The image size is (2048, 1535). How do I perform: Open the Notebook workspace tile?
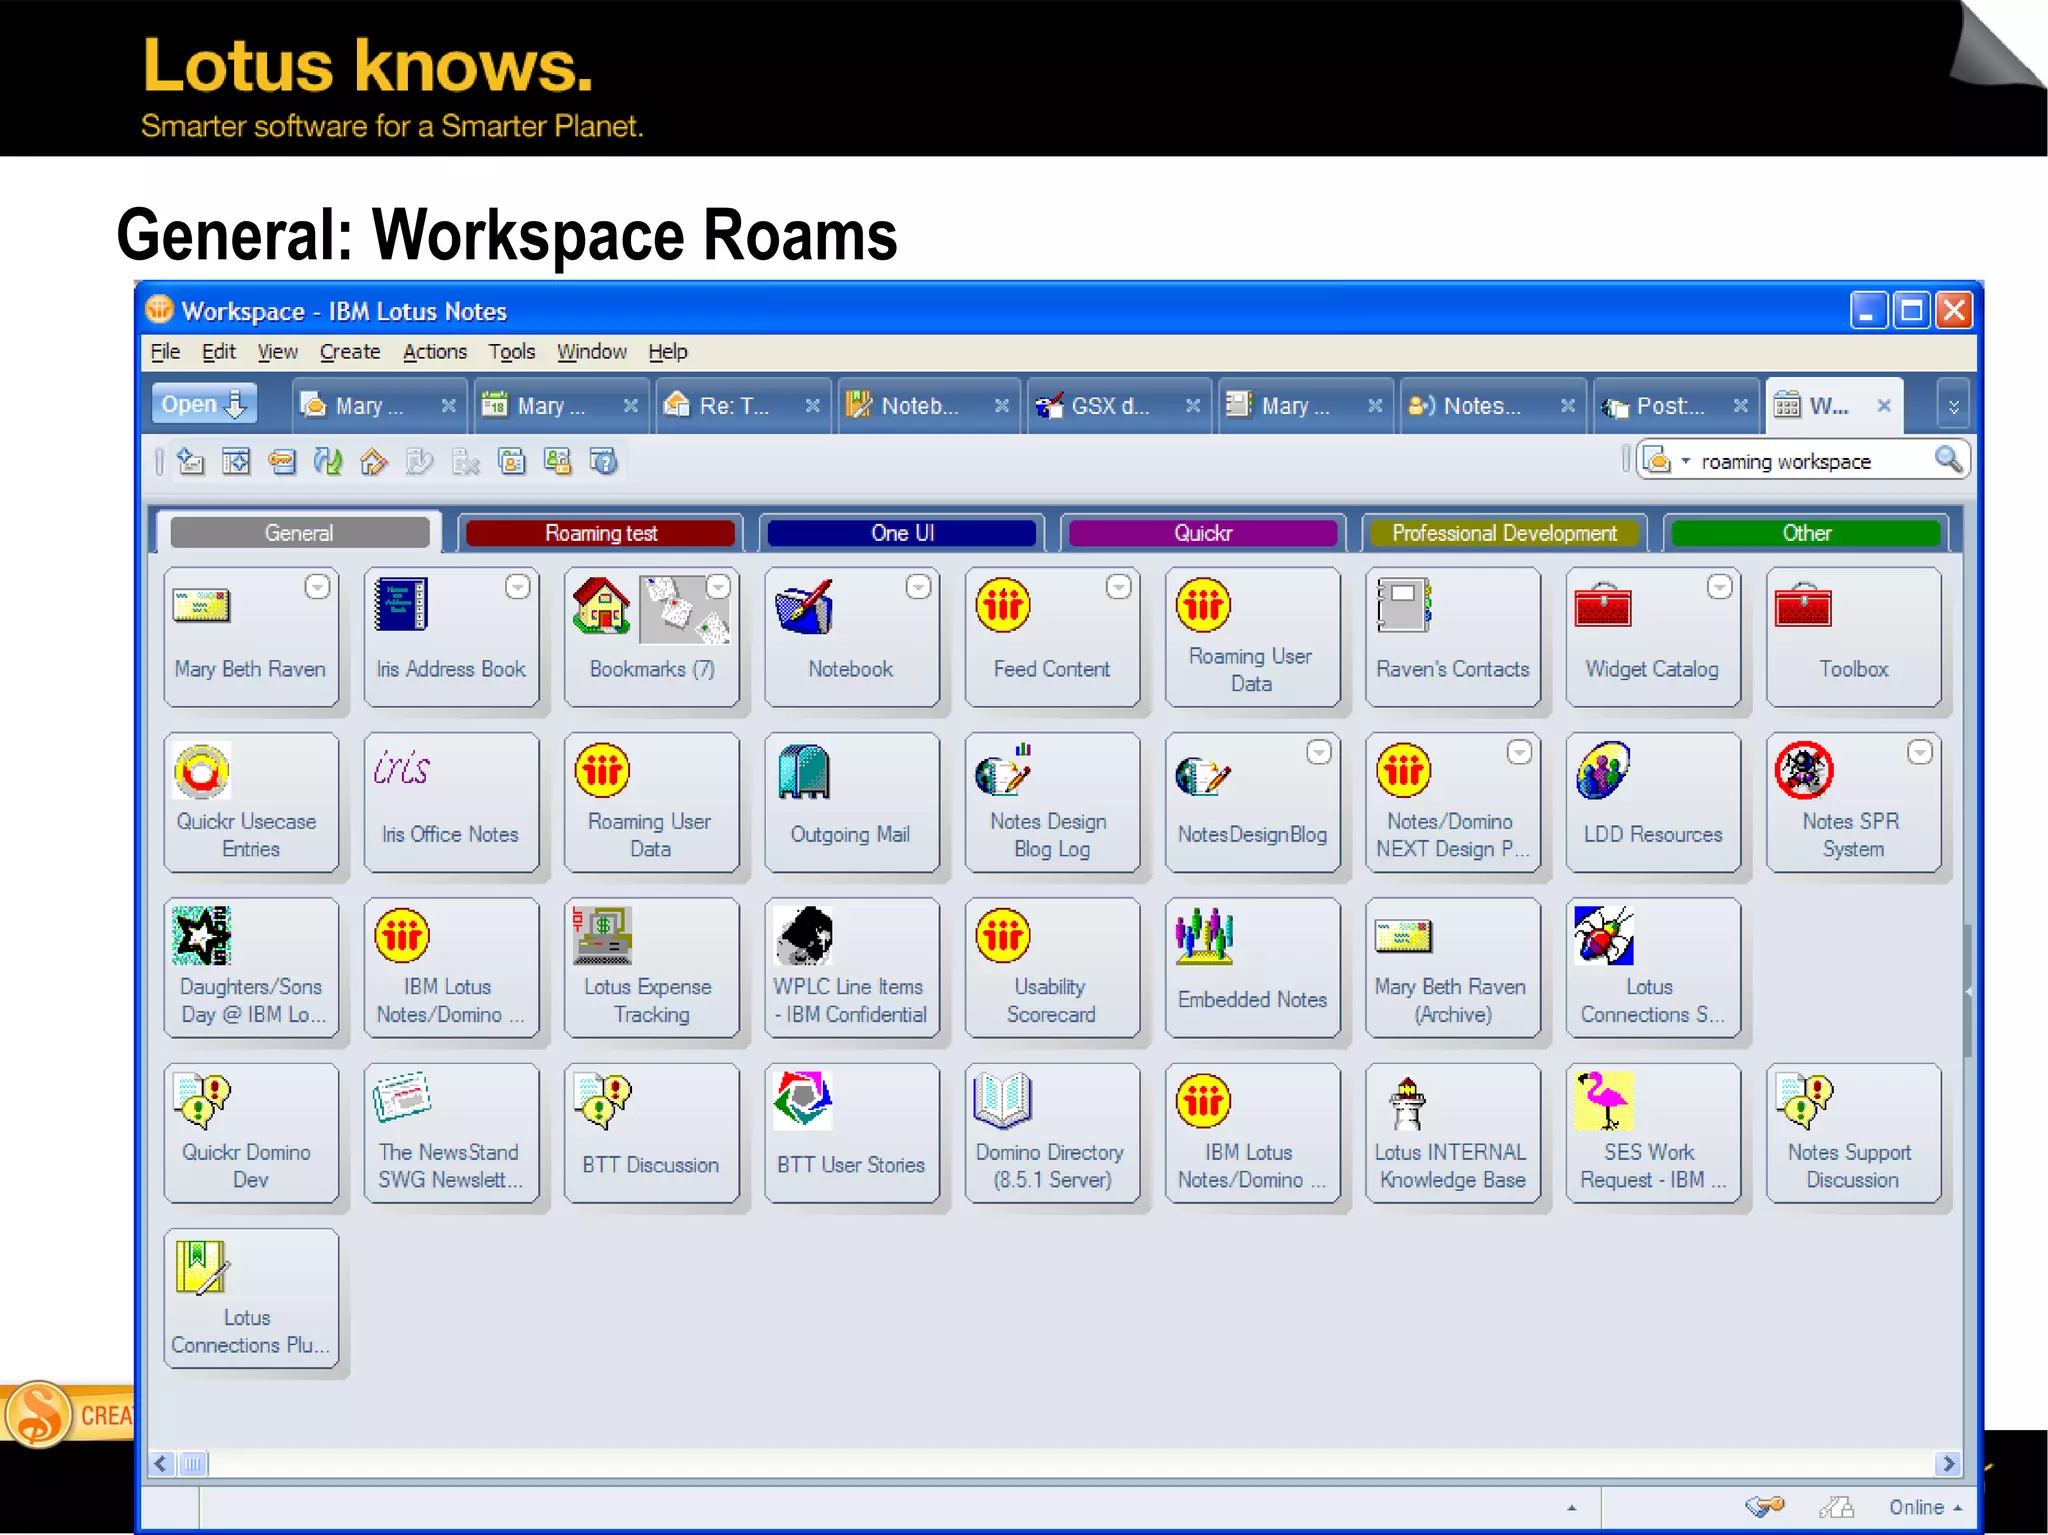click(852, 636)
